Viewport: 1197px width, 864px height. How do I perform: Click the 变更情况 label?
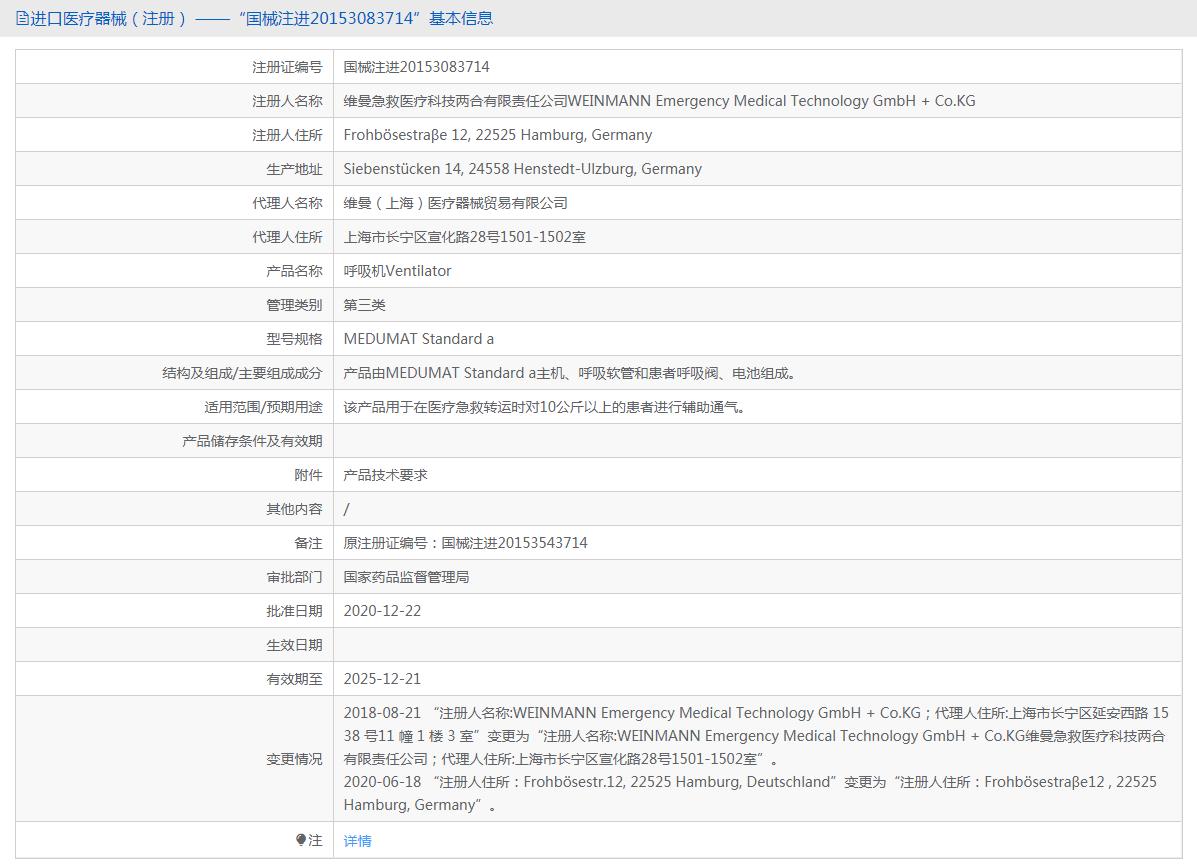pyautogui.click(x=294, y=759)
